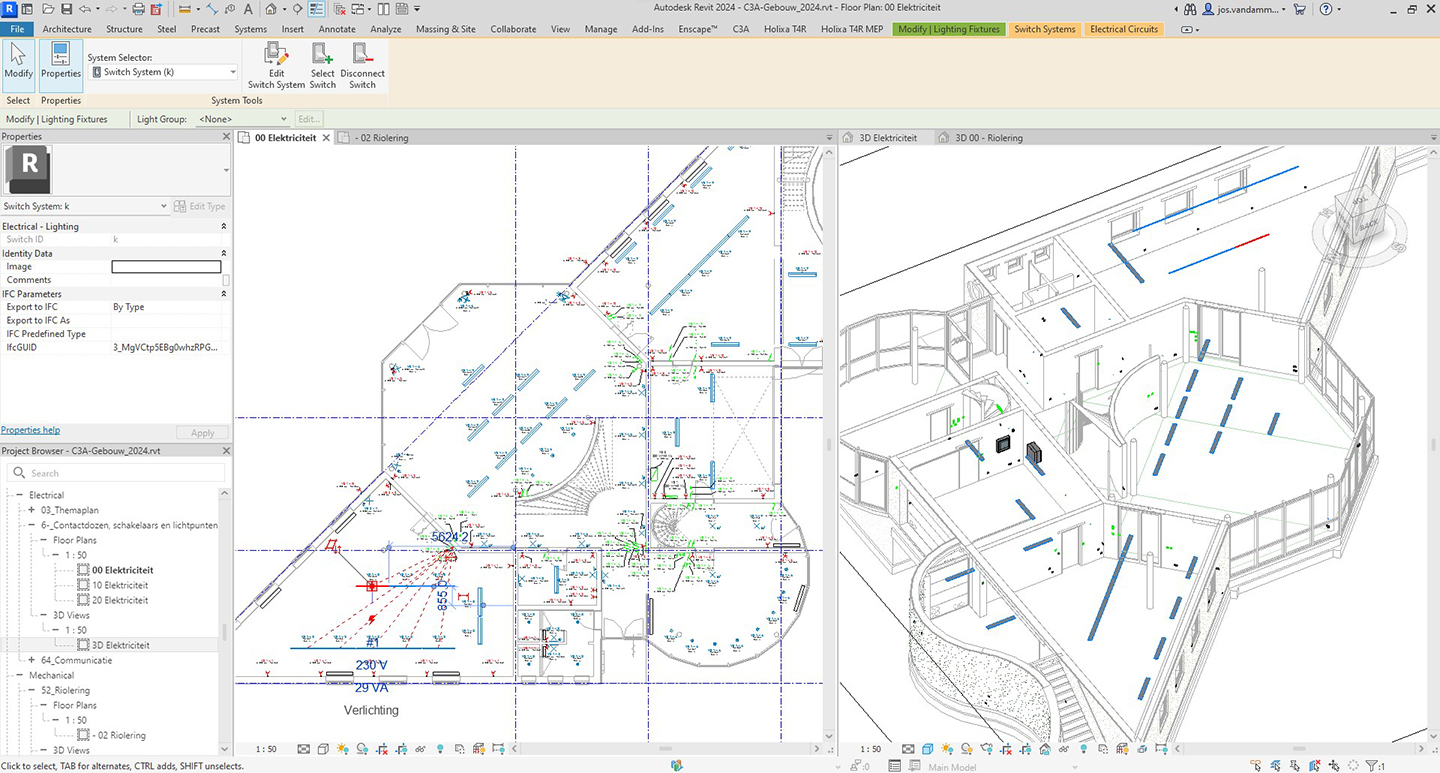Undo the last action

tap(85, 9)
